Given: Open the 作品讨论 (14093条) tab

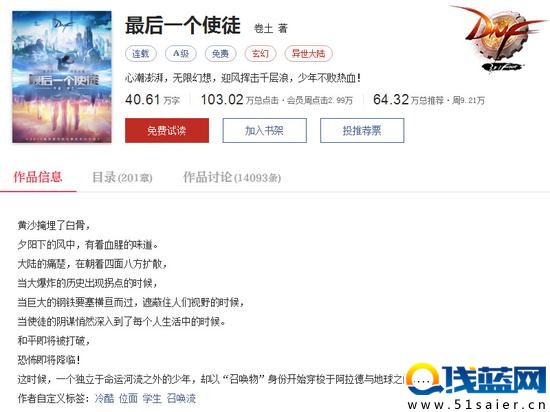Looking at the screenshot, I should click(x=232, y=177).
